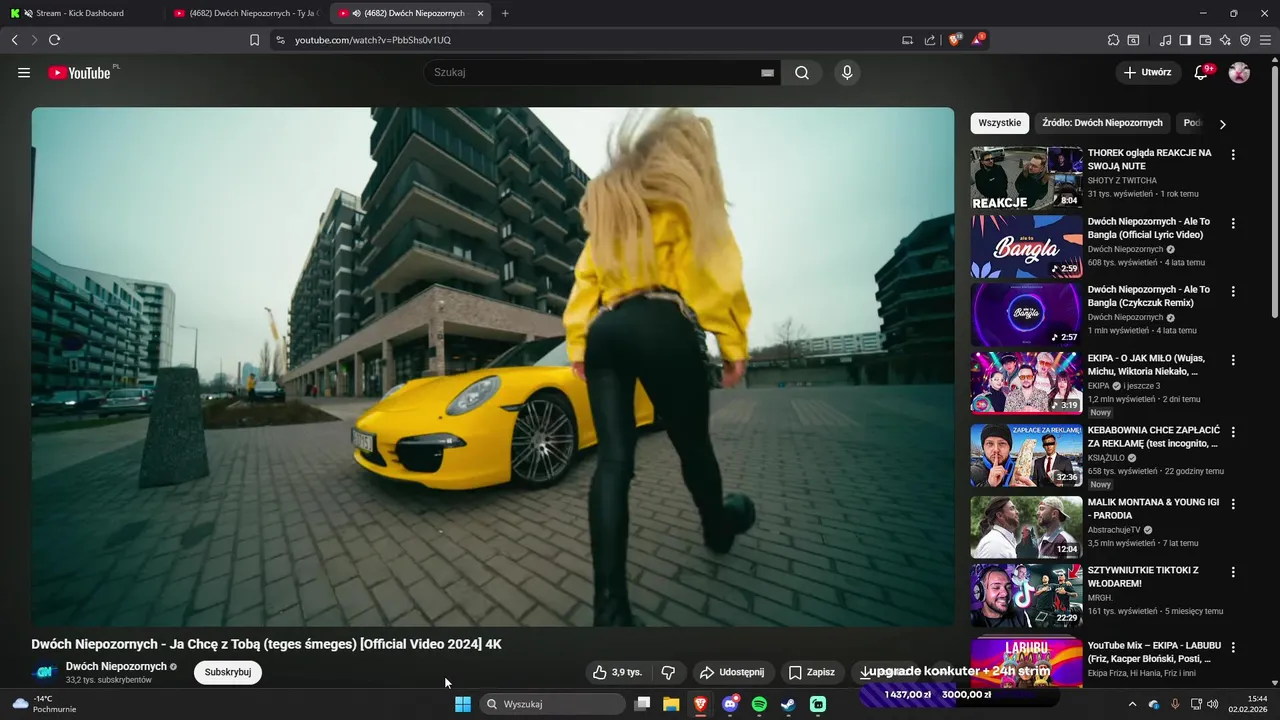Reload the page in browser toolbar

(x=54, y=40)
